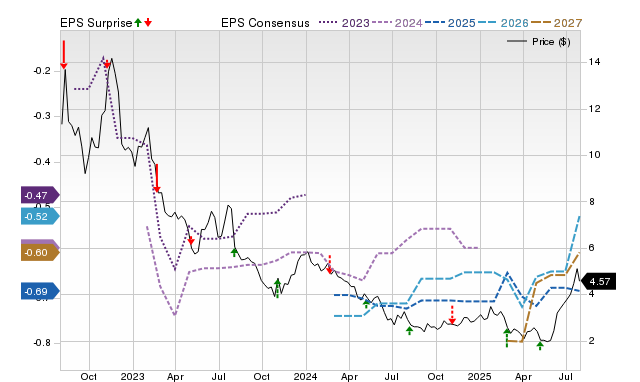Click the red dashed miss arrow in November 2024
This screenshot has width=640, height=382.
[x=452, y=315]
